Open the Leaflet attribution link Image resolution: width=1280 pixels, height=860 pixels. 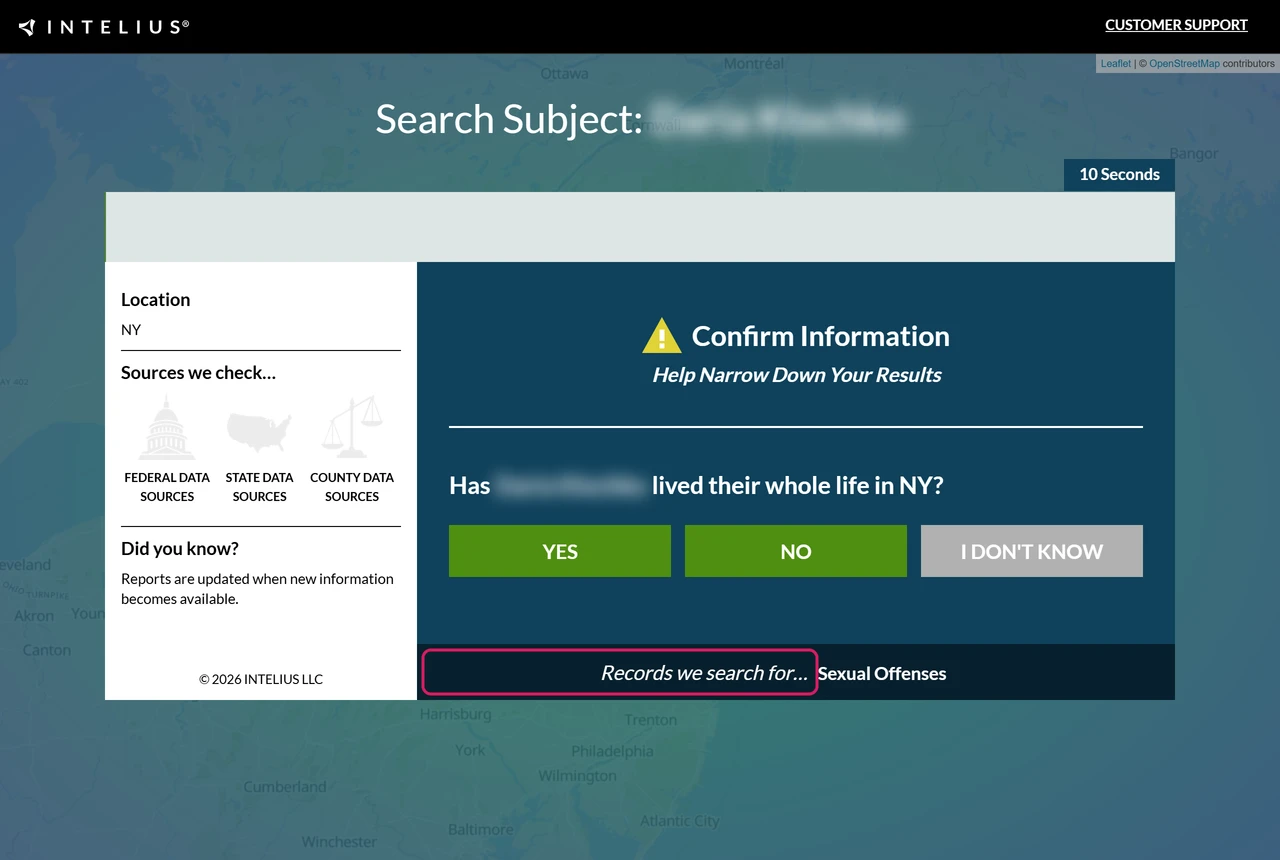click(x=1116, y=63)
